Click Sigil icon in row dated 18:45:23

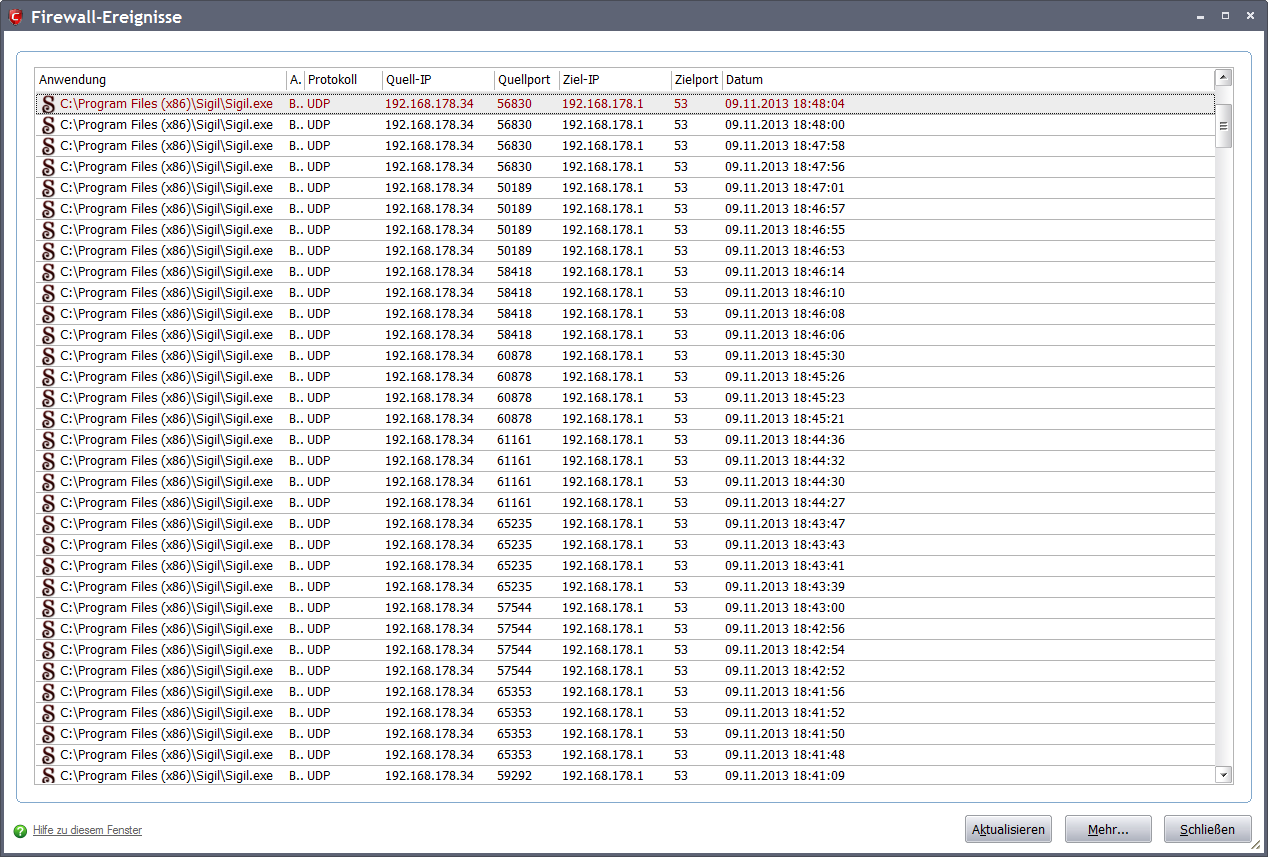pyautogui.click(x=48, y=398)
